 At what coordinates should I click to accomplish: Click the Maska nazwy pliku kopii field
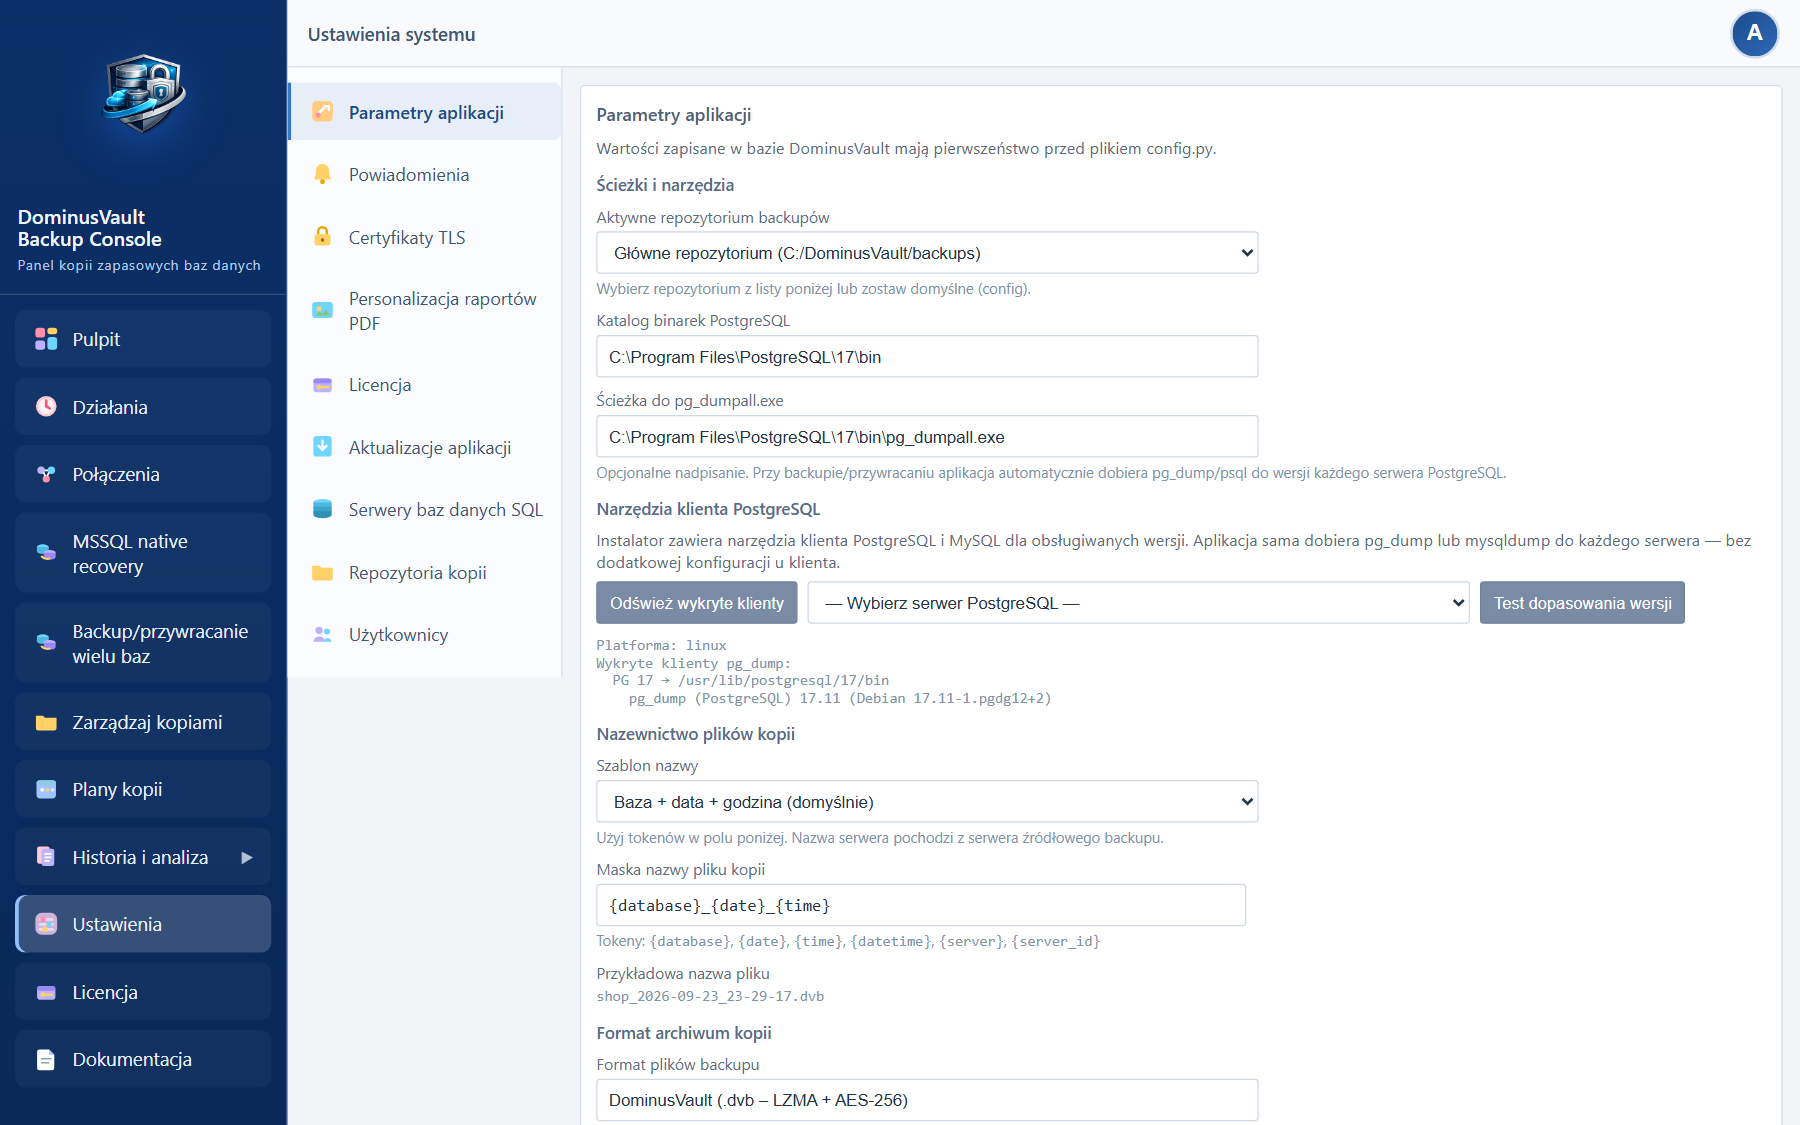tap(921, 905)
